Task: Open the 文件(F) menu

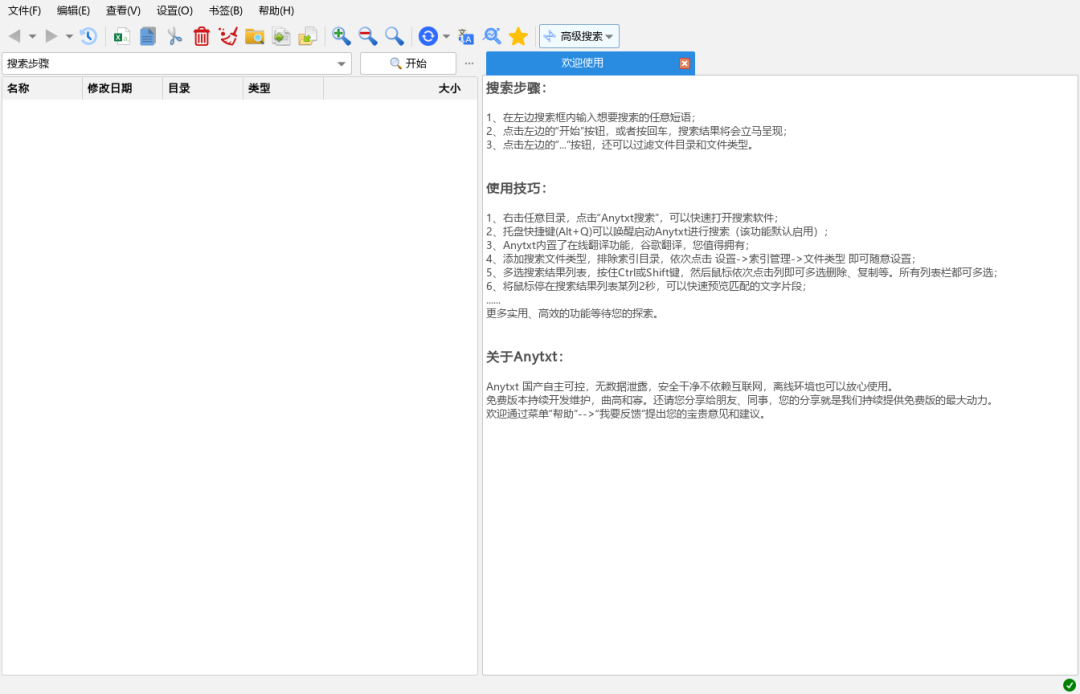Action: click(x=24, y=10)
